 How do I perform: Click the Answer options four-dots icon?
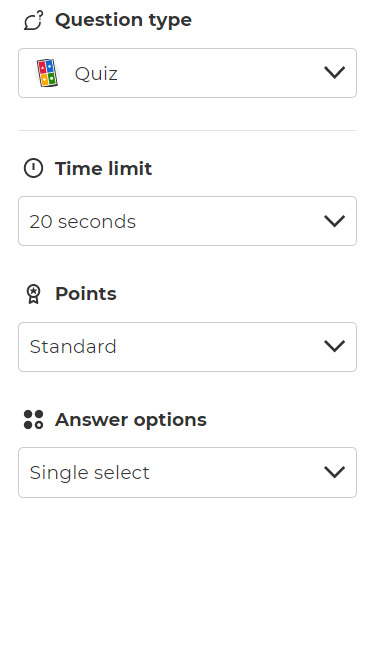(x=33, y=420)
